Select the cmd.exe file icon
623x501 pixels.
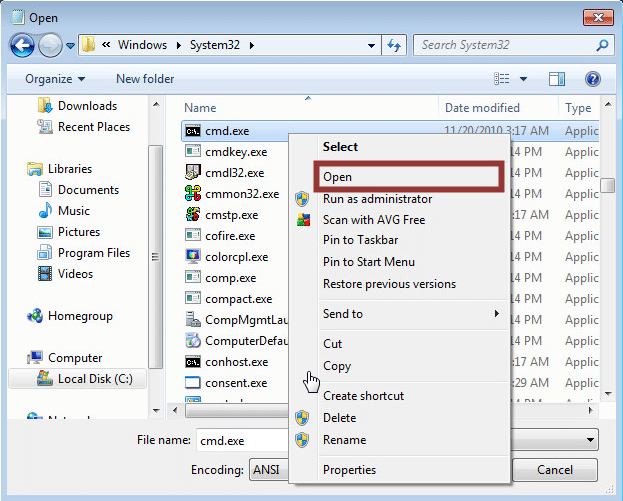tap(193, 131)
